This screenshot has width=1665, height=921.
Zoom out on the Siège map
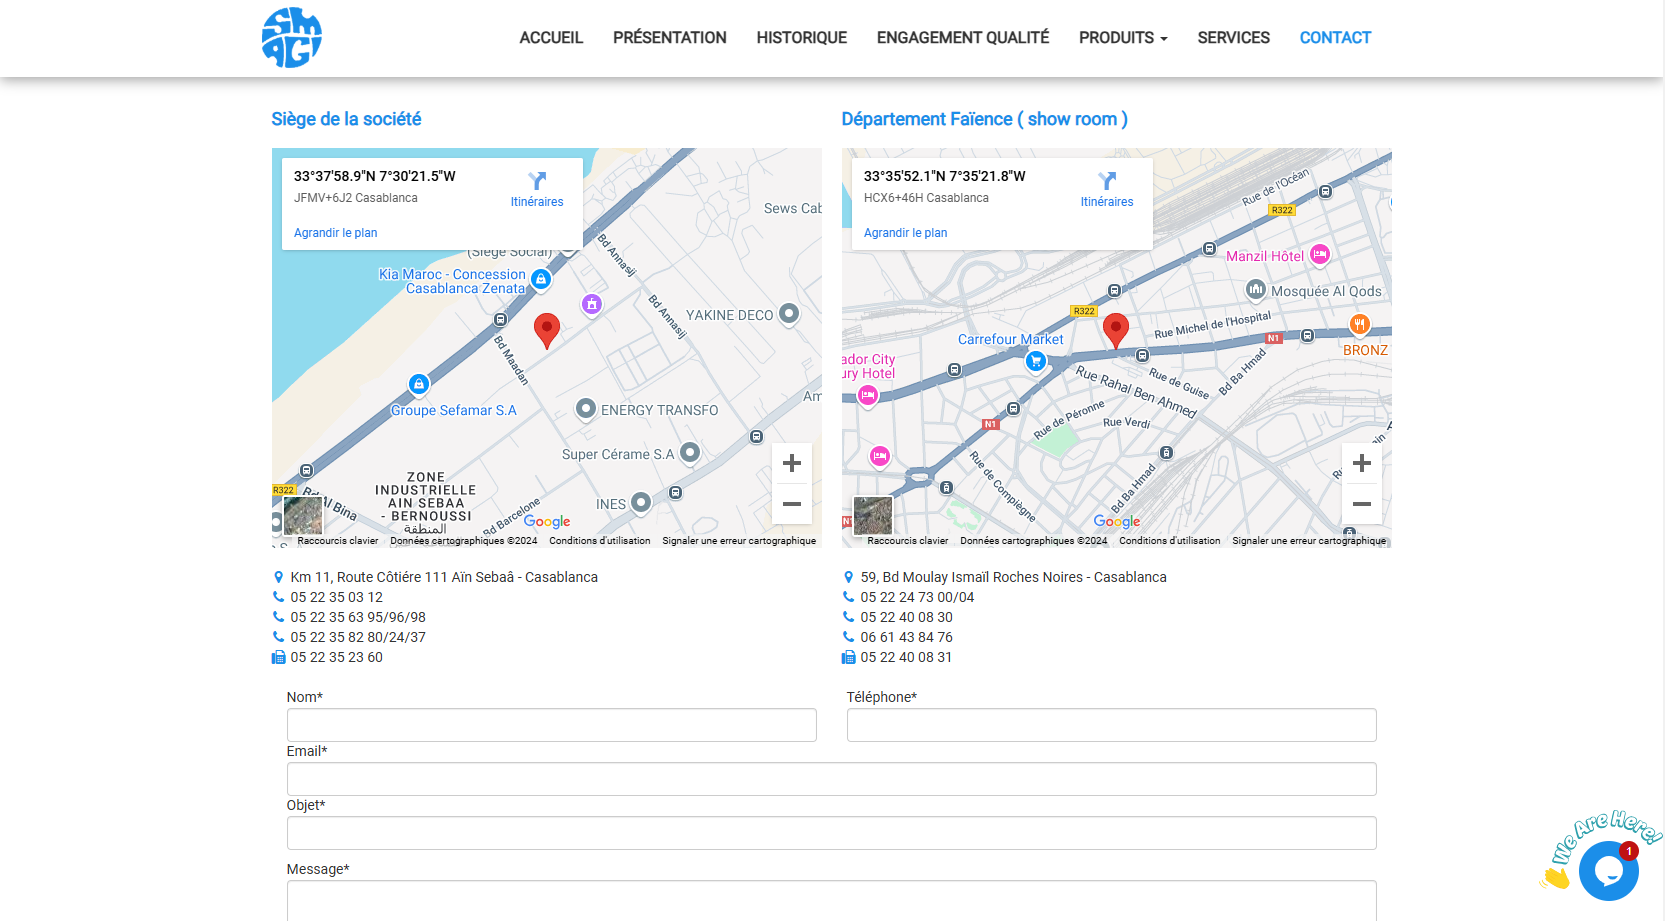791,504
